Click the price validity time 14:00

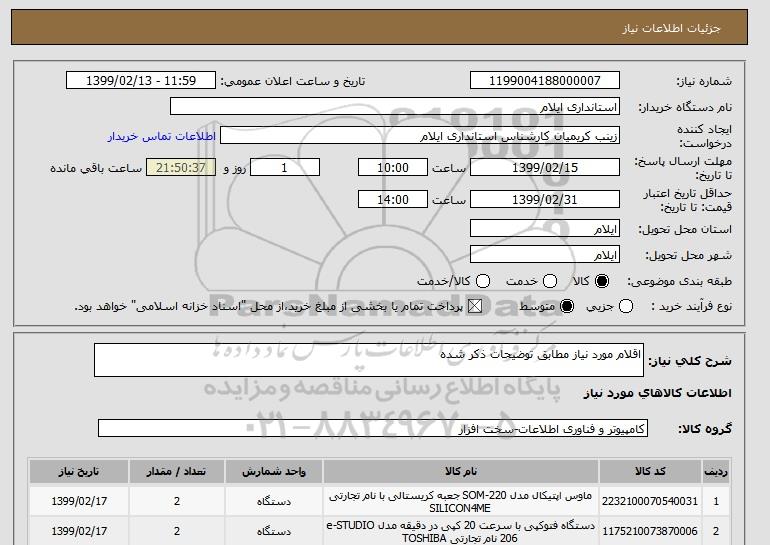coord(393,199)
